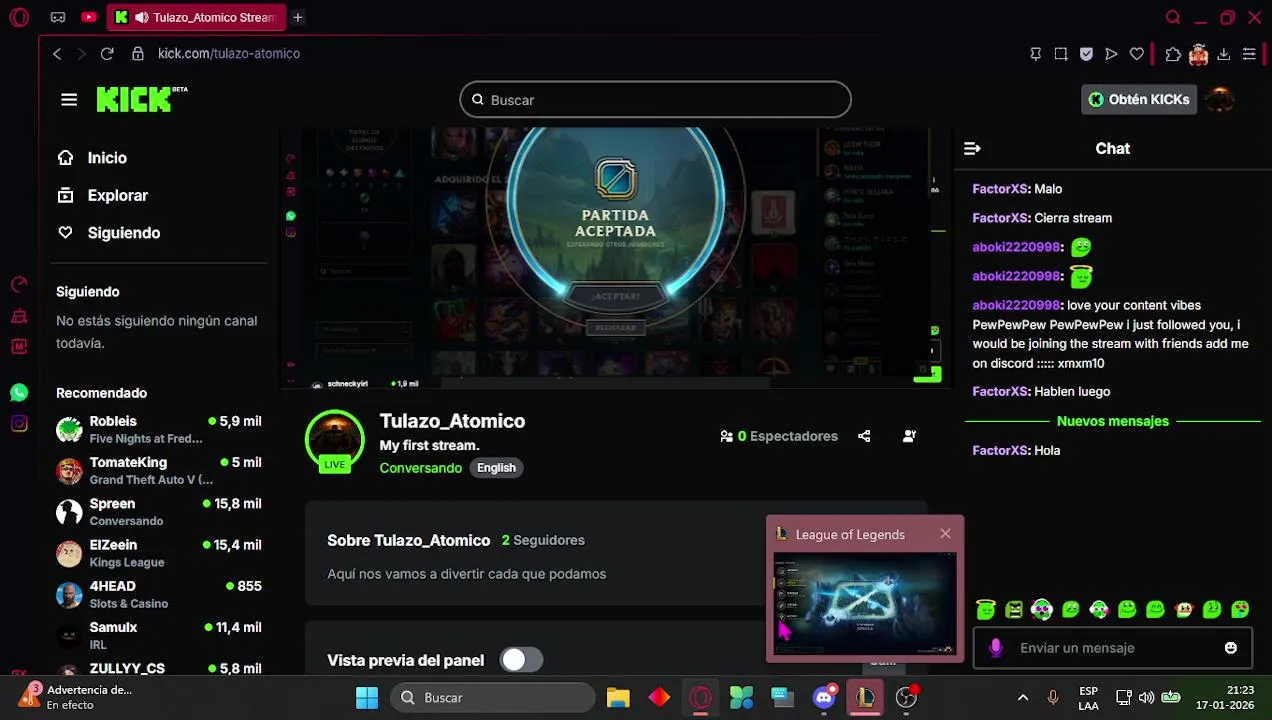Search tabs with the magnifier icon
This screenshot has width=1272, height=720.
tap(1173, 17)
